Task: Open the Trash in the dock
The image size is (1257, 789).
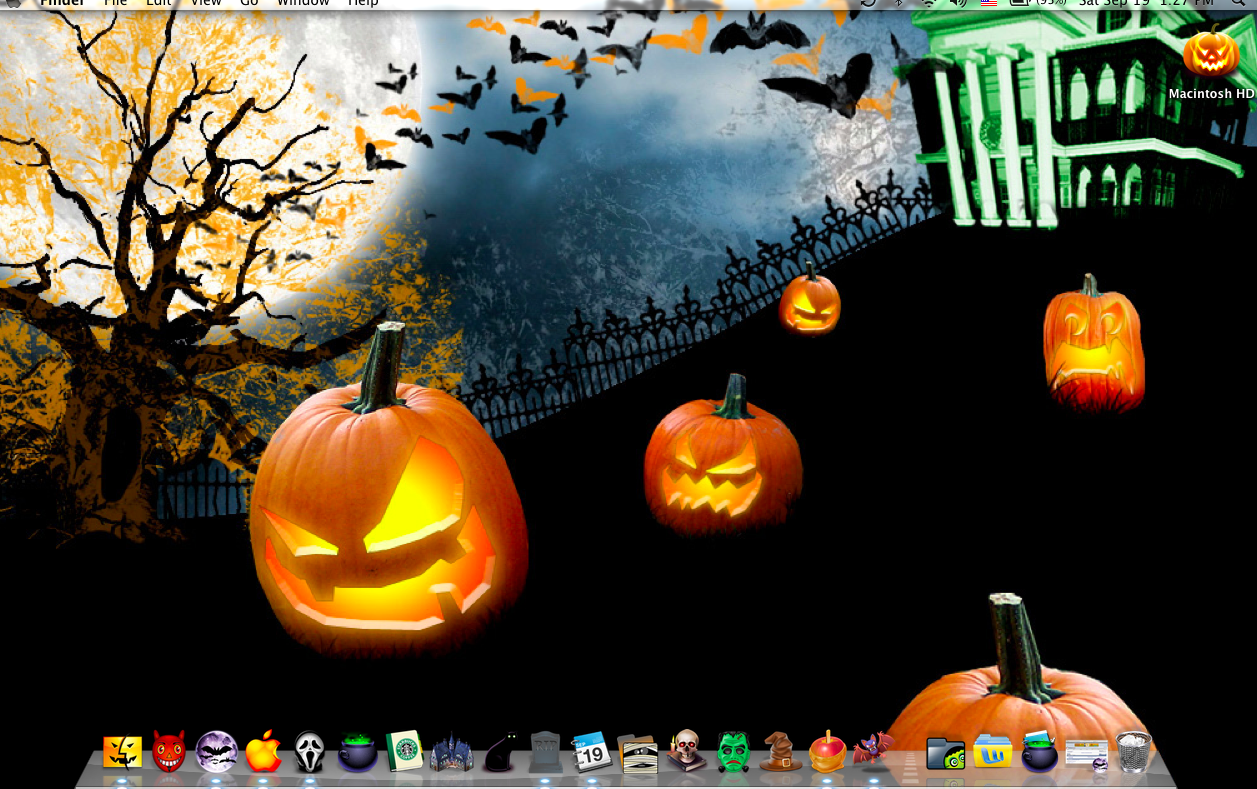Action: click(x=1134, y=752)
